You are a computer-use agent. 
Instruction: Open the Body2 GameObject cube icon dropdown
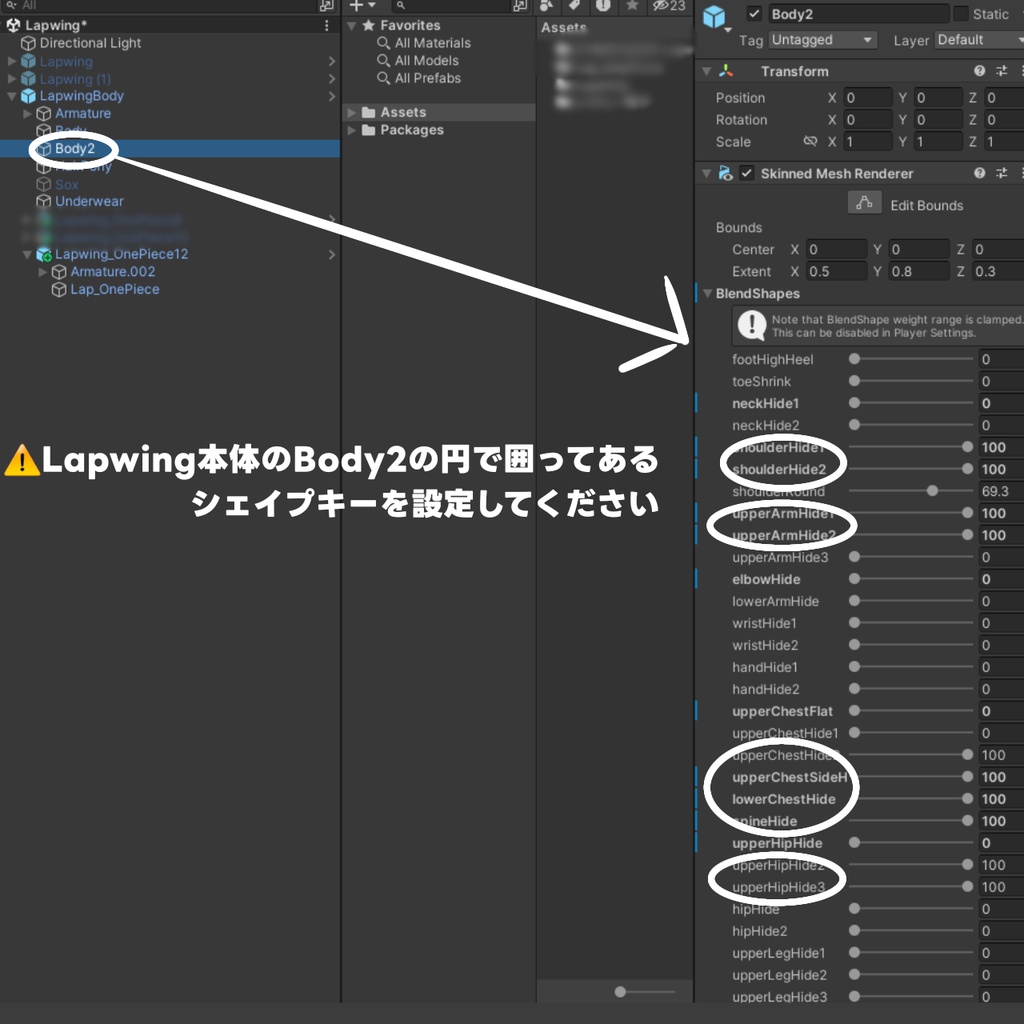click(716, 19)
